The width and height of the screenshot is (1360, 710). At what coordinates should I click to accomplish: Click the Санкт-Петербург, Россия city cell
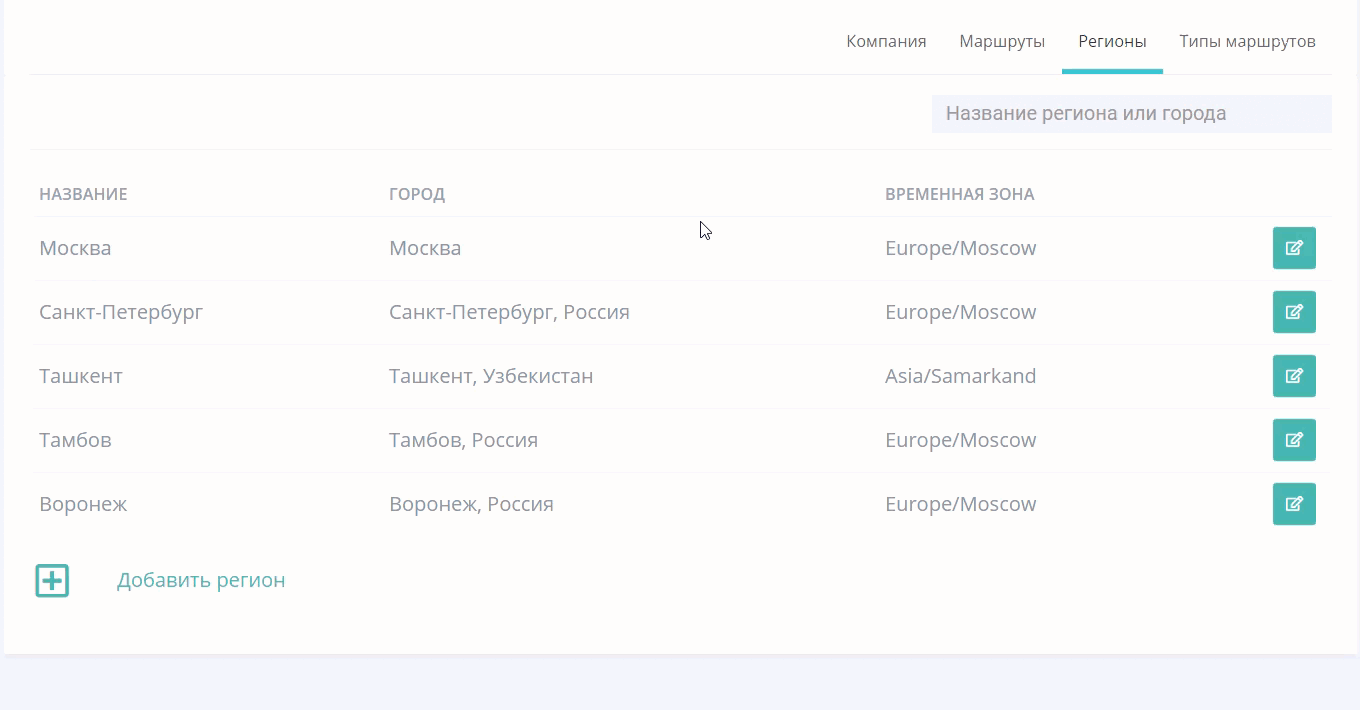tap(509, 312)
